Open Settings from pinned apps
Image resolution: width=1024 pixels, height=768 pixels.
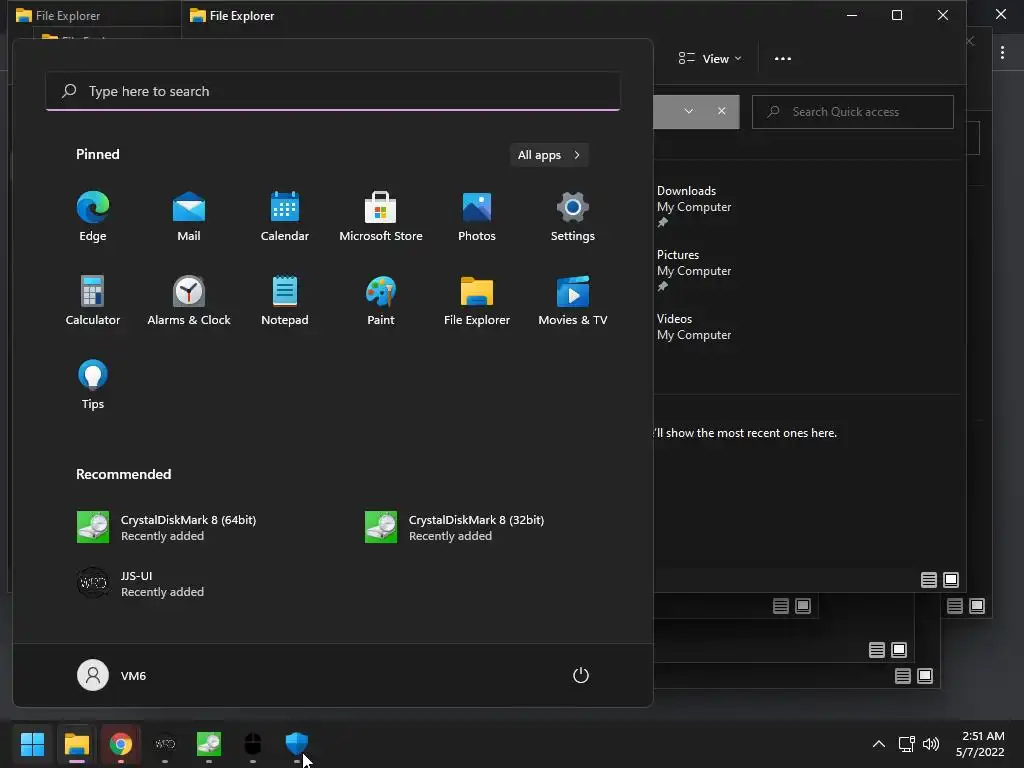tap(573, 217)
